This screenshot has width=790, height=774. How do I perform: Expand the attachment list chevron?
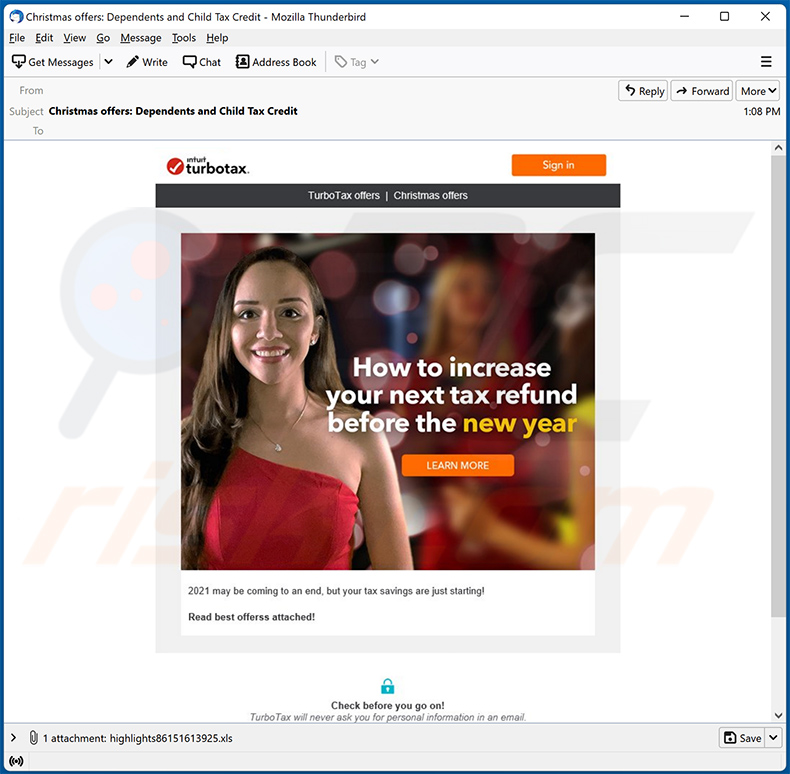point(13,738)
